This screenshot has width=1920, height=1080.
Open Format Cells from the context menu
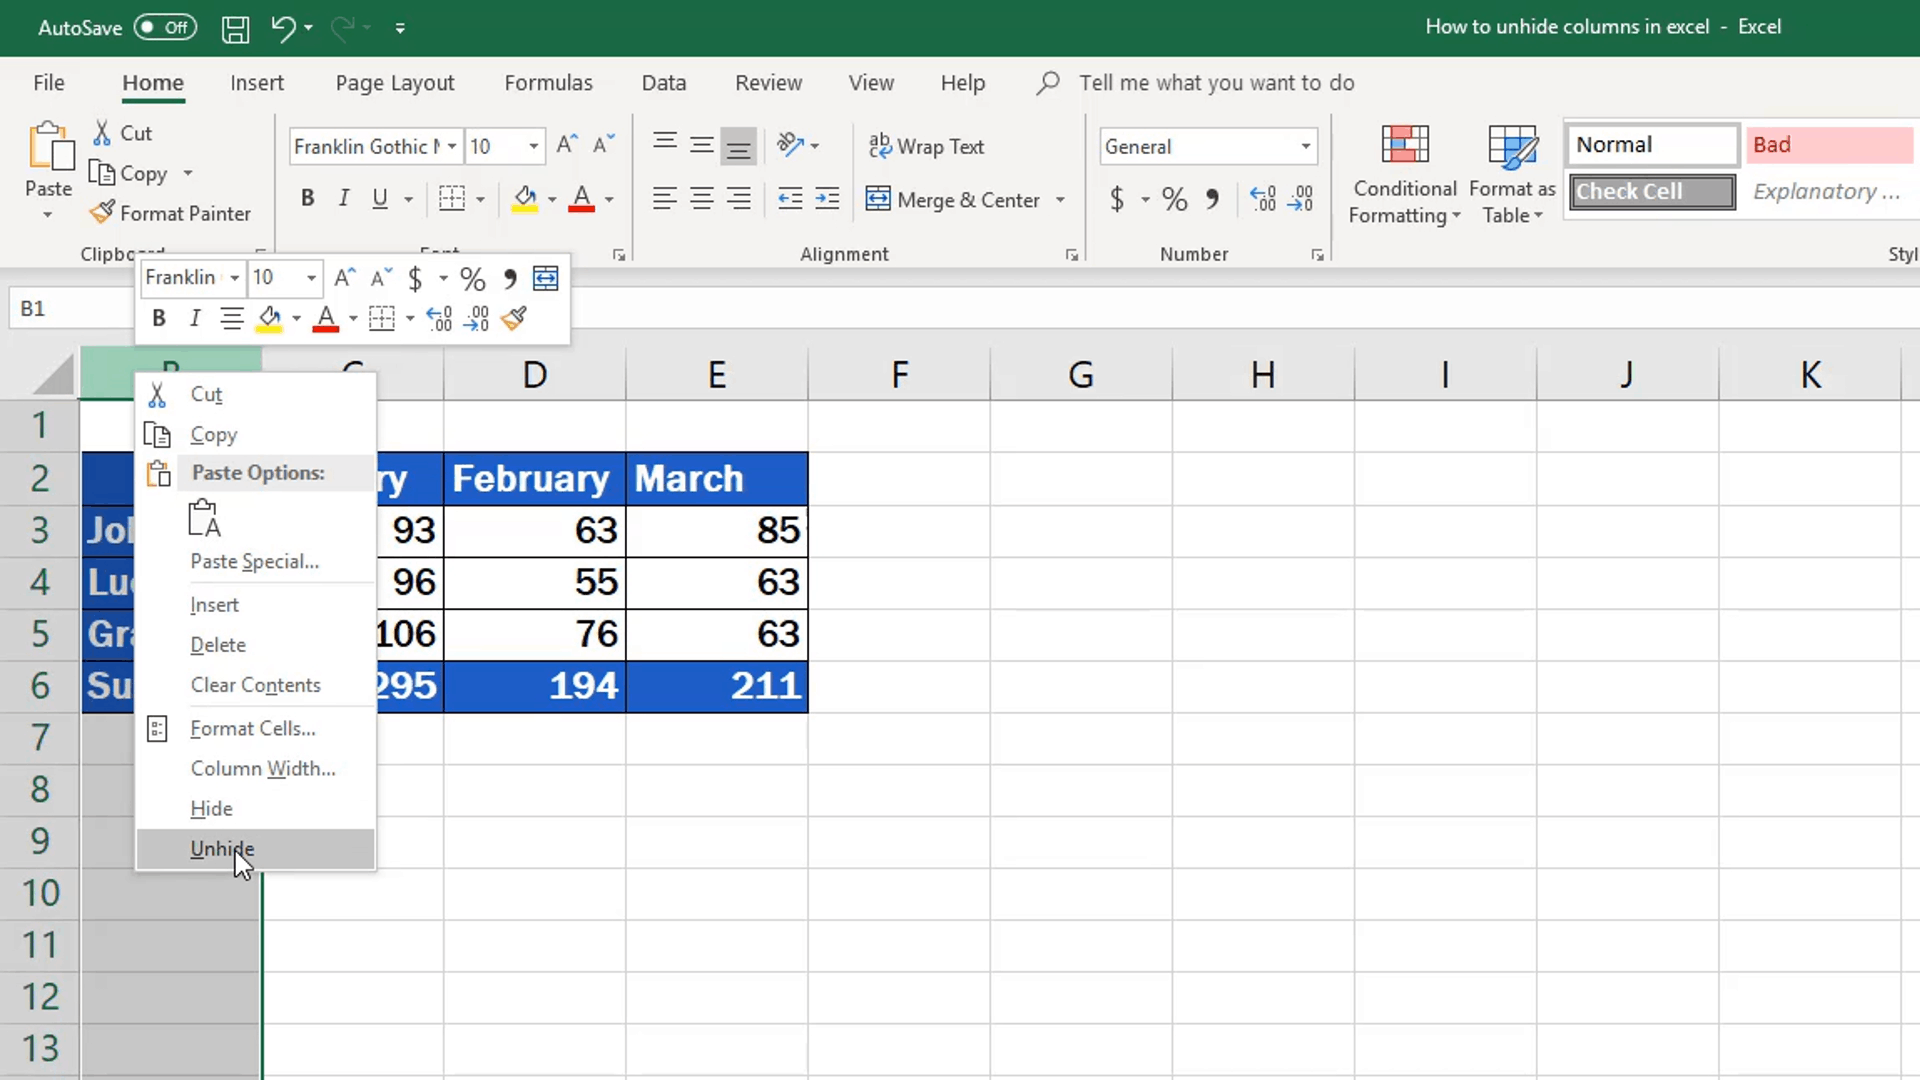tap(251, 728)
